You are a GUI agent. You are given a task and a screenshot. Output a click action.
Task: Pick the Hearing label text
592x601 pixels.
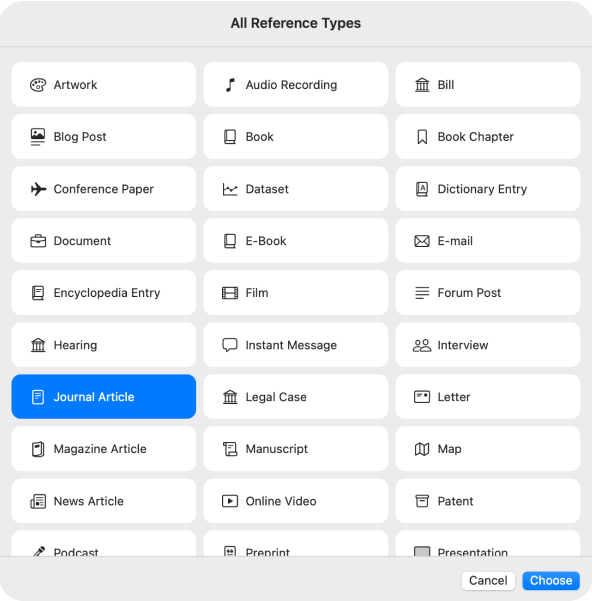pos(75,345)
